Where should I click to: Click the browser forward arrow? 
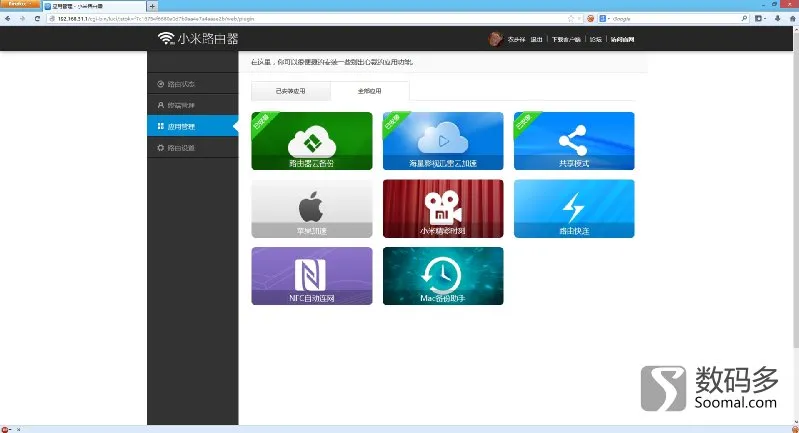click(x=22, y=18)
